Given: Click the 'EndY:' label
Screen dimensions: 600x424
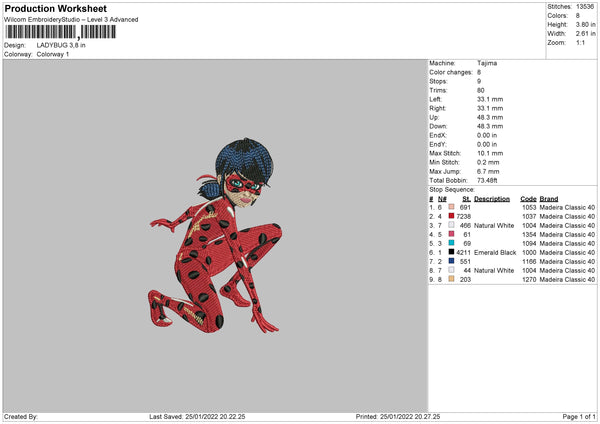Looking at the screenshot, I should tap(438, 144).
